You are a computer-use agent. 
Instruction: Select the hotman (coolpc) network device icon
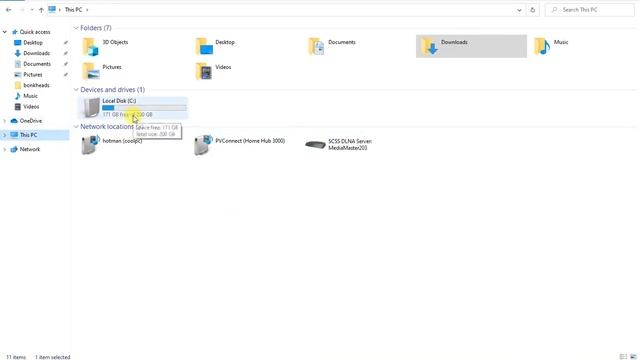pos(90,145)
